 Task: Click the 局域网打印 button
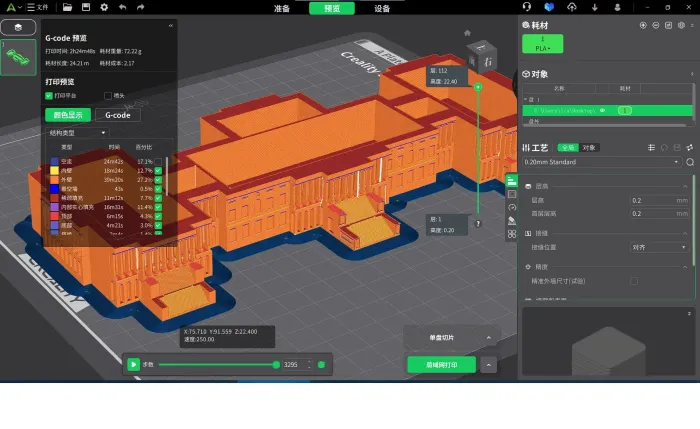441,365
